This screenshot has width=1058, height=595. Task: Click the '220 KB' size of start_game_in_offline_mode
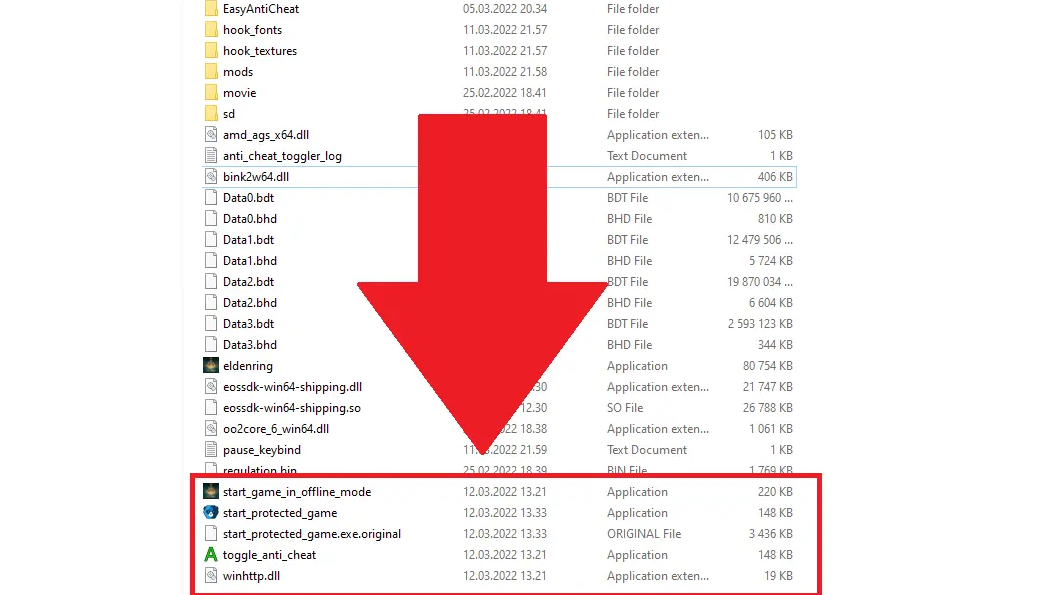tap(775, 492)
